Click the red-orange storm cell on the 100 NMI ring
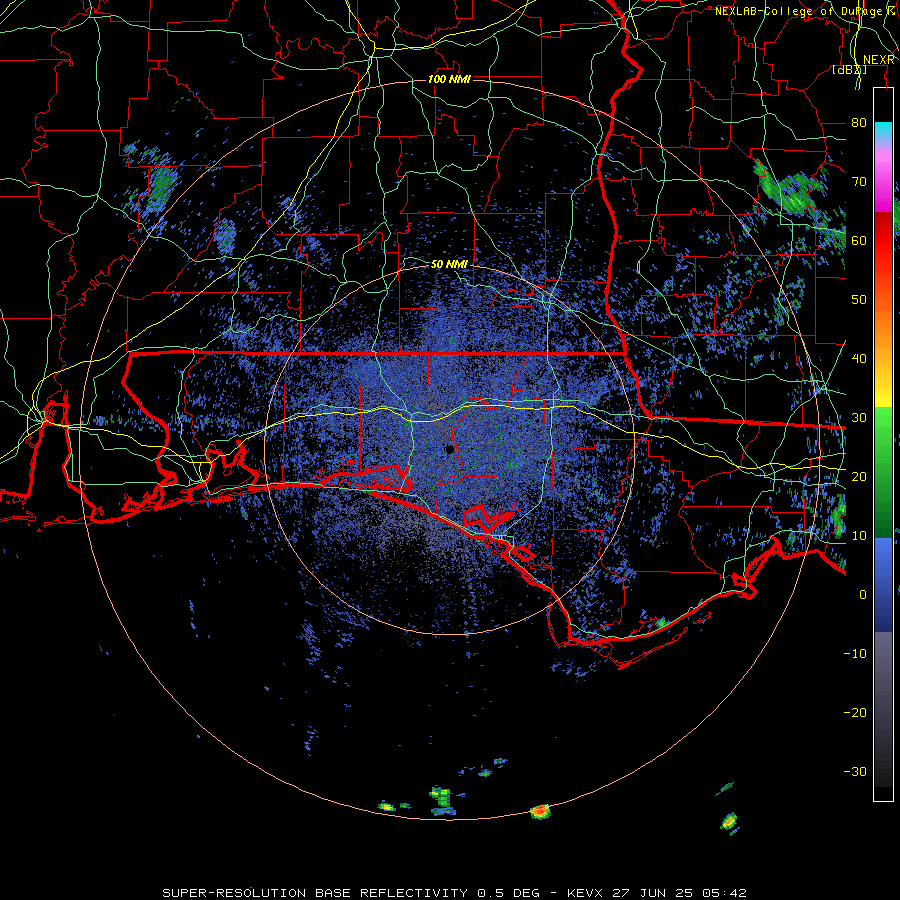The height and width of the screenshot is (900, 900). coord(540,811)
